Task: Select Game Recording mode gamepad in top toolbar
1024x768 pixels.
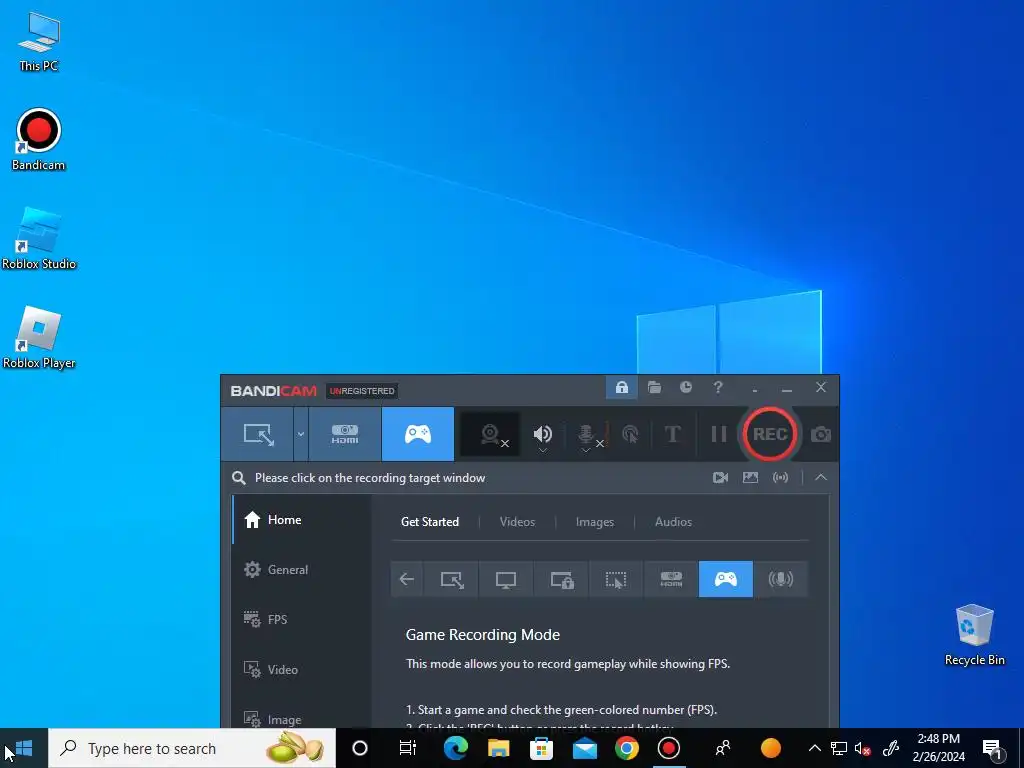Action: click(x=418, y=434)
